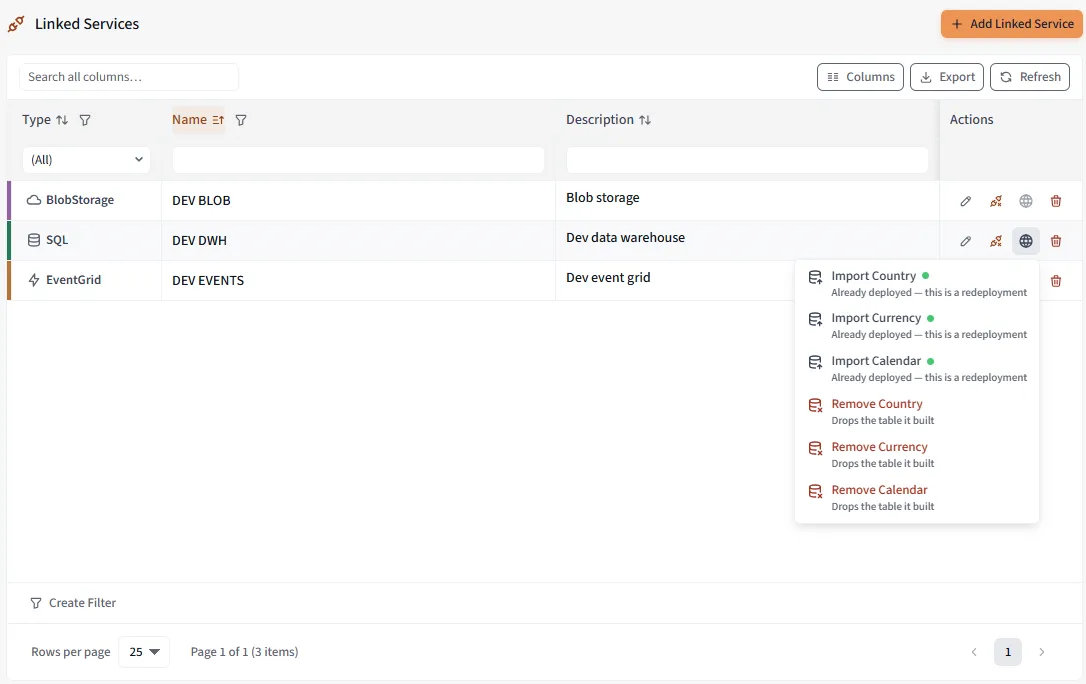Sort by the Type column arrows
The image size is (1086, 684).
pyautogui.click(x=62, y=120)
